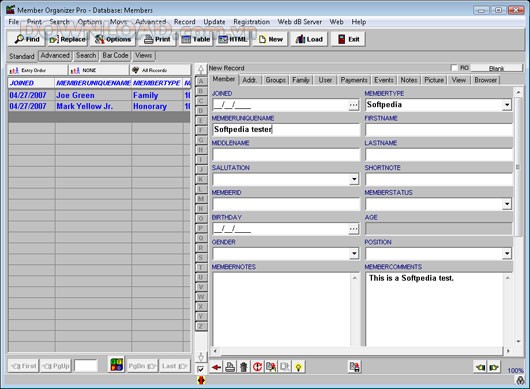This screenshot has height=389, width=530.
Task: Open the BIRTHDAY date picker button
Action: tap(354, 229)
